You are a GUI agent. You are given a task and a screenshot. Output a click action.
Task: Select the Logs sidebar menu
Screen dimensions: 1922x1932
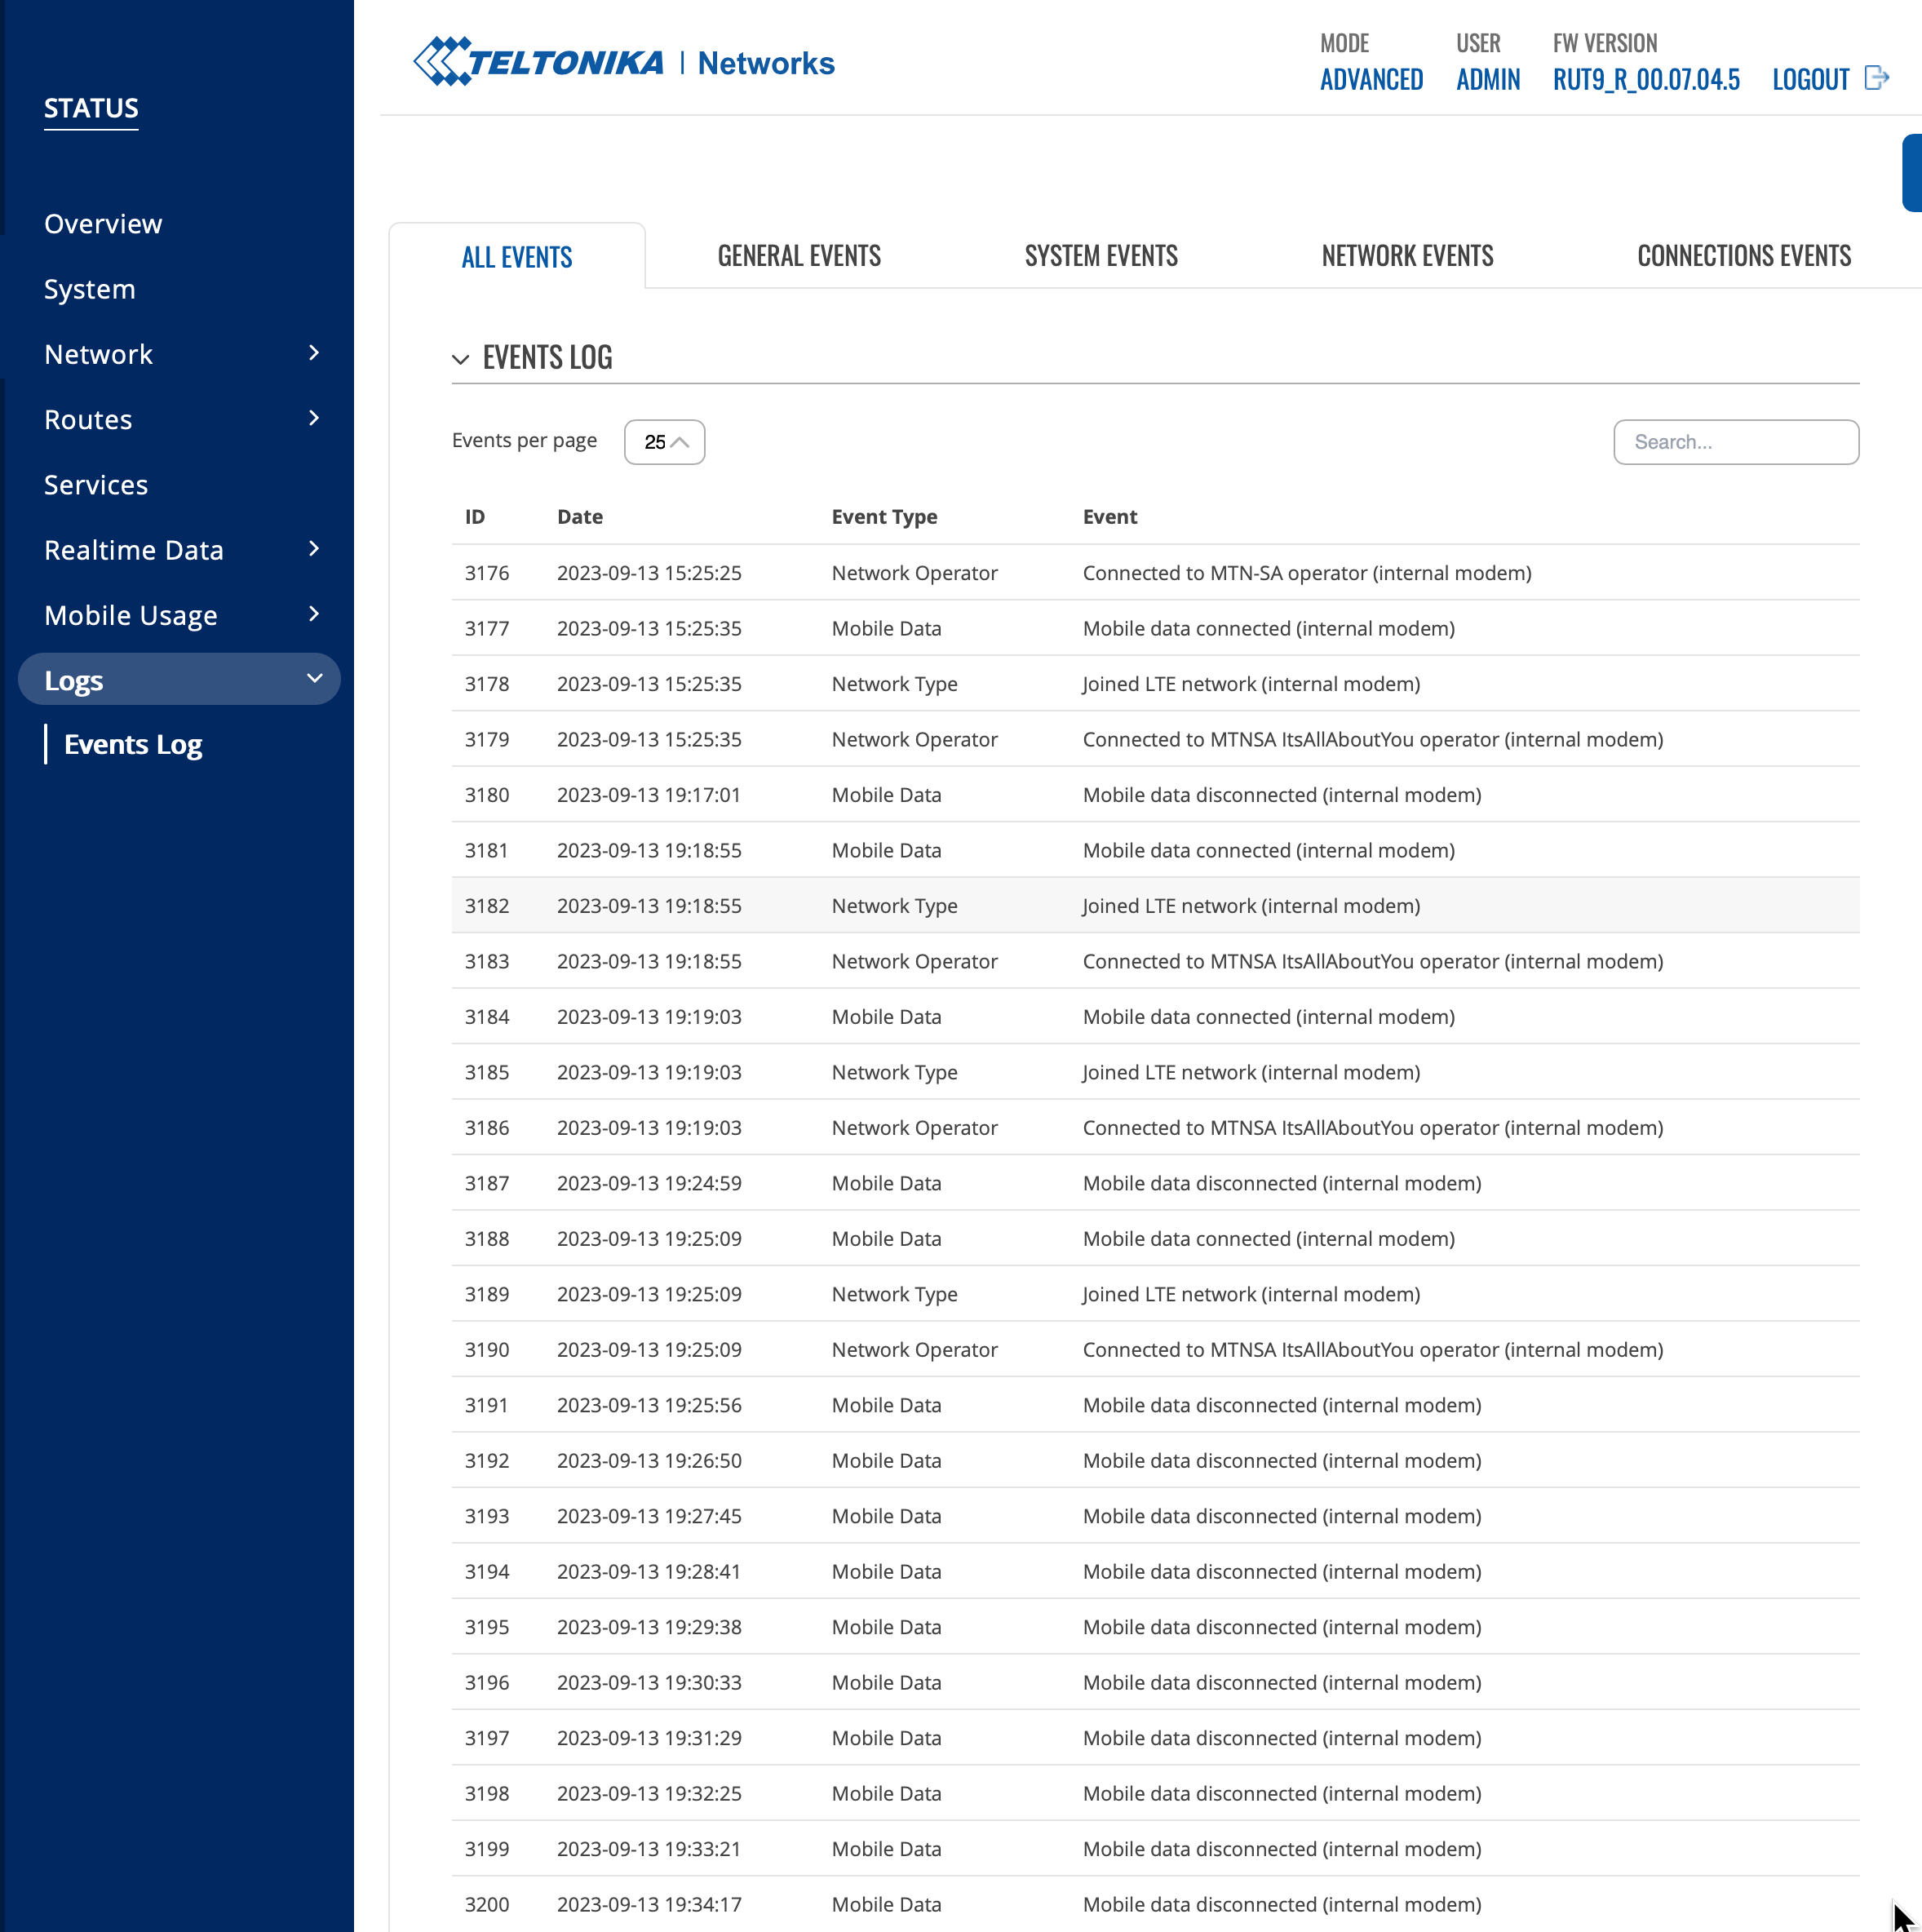pos(179,679)
